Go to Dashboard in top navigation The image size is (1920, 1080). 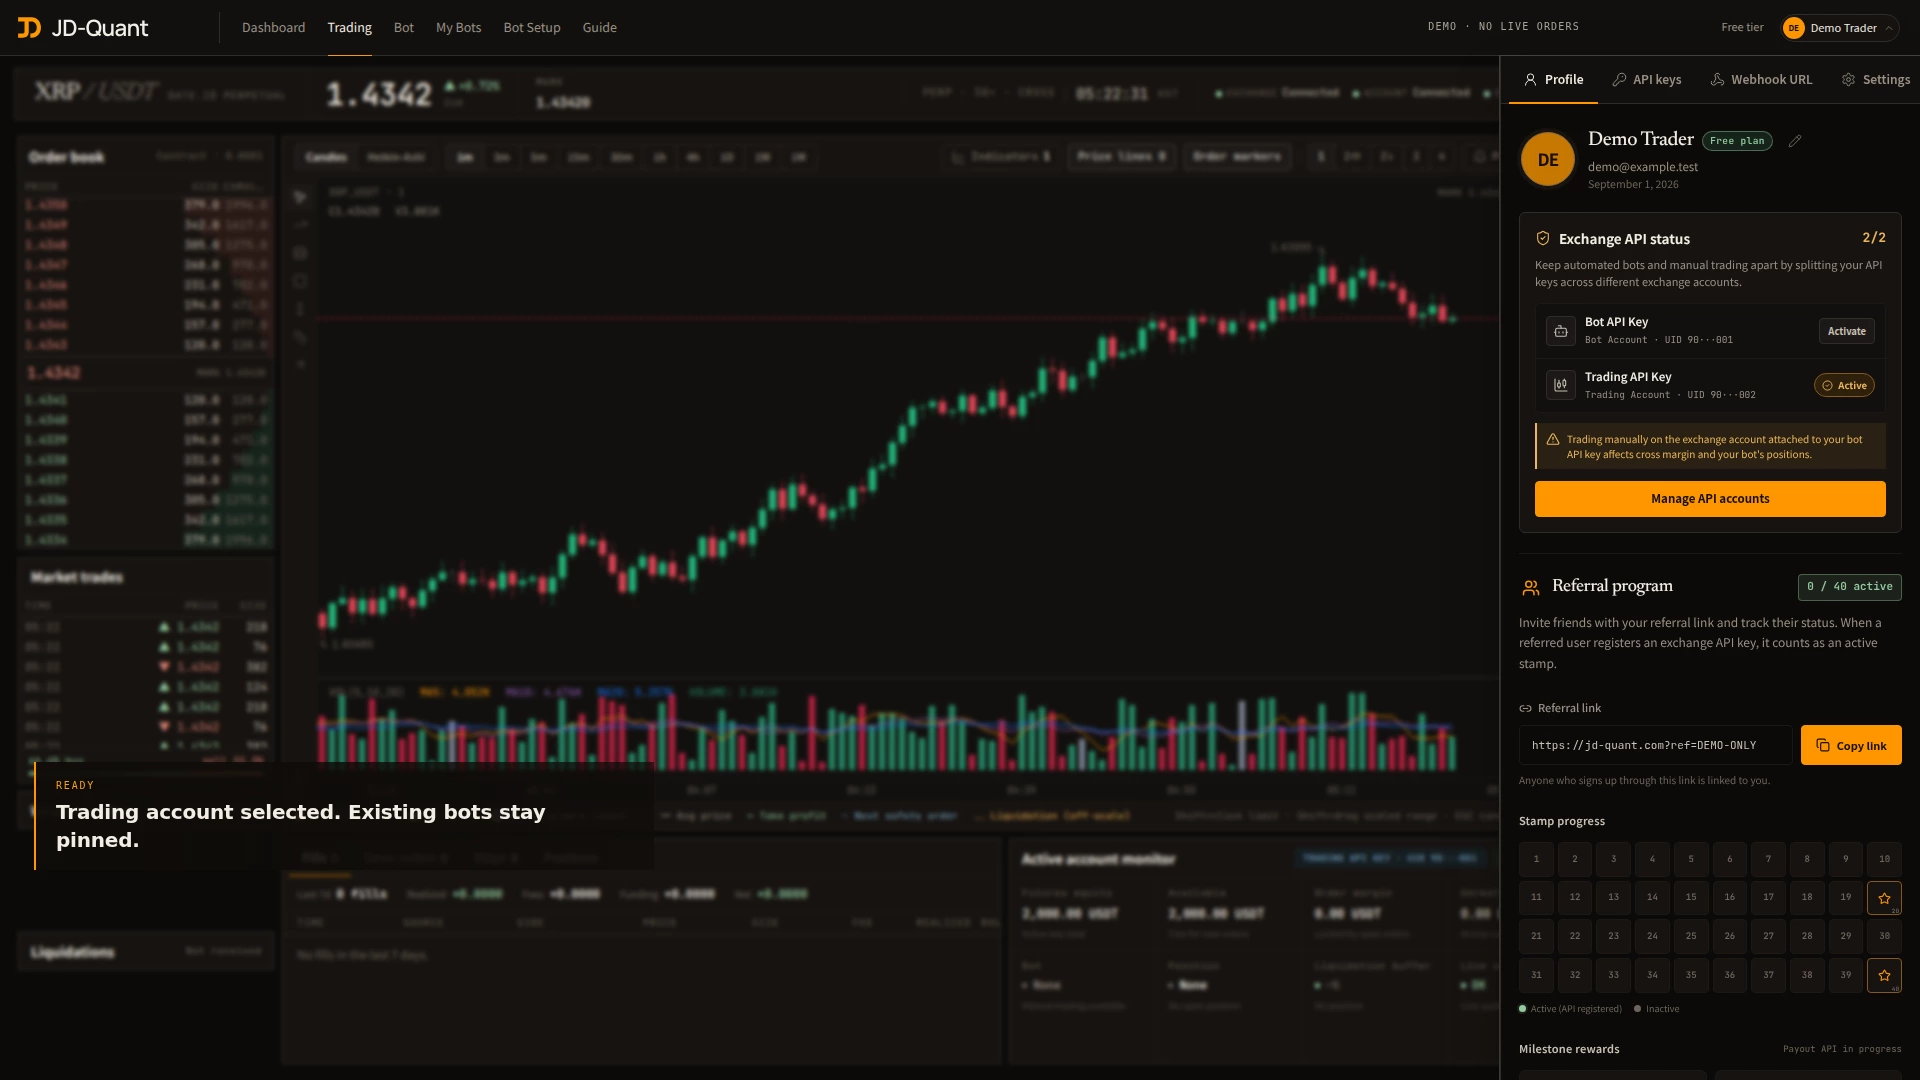pyautogui.click(x=274, y=28)
